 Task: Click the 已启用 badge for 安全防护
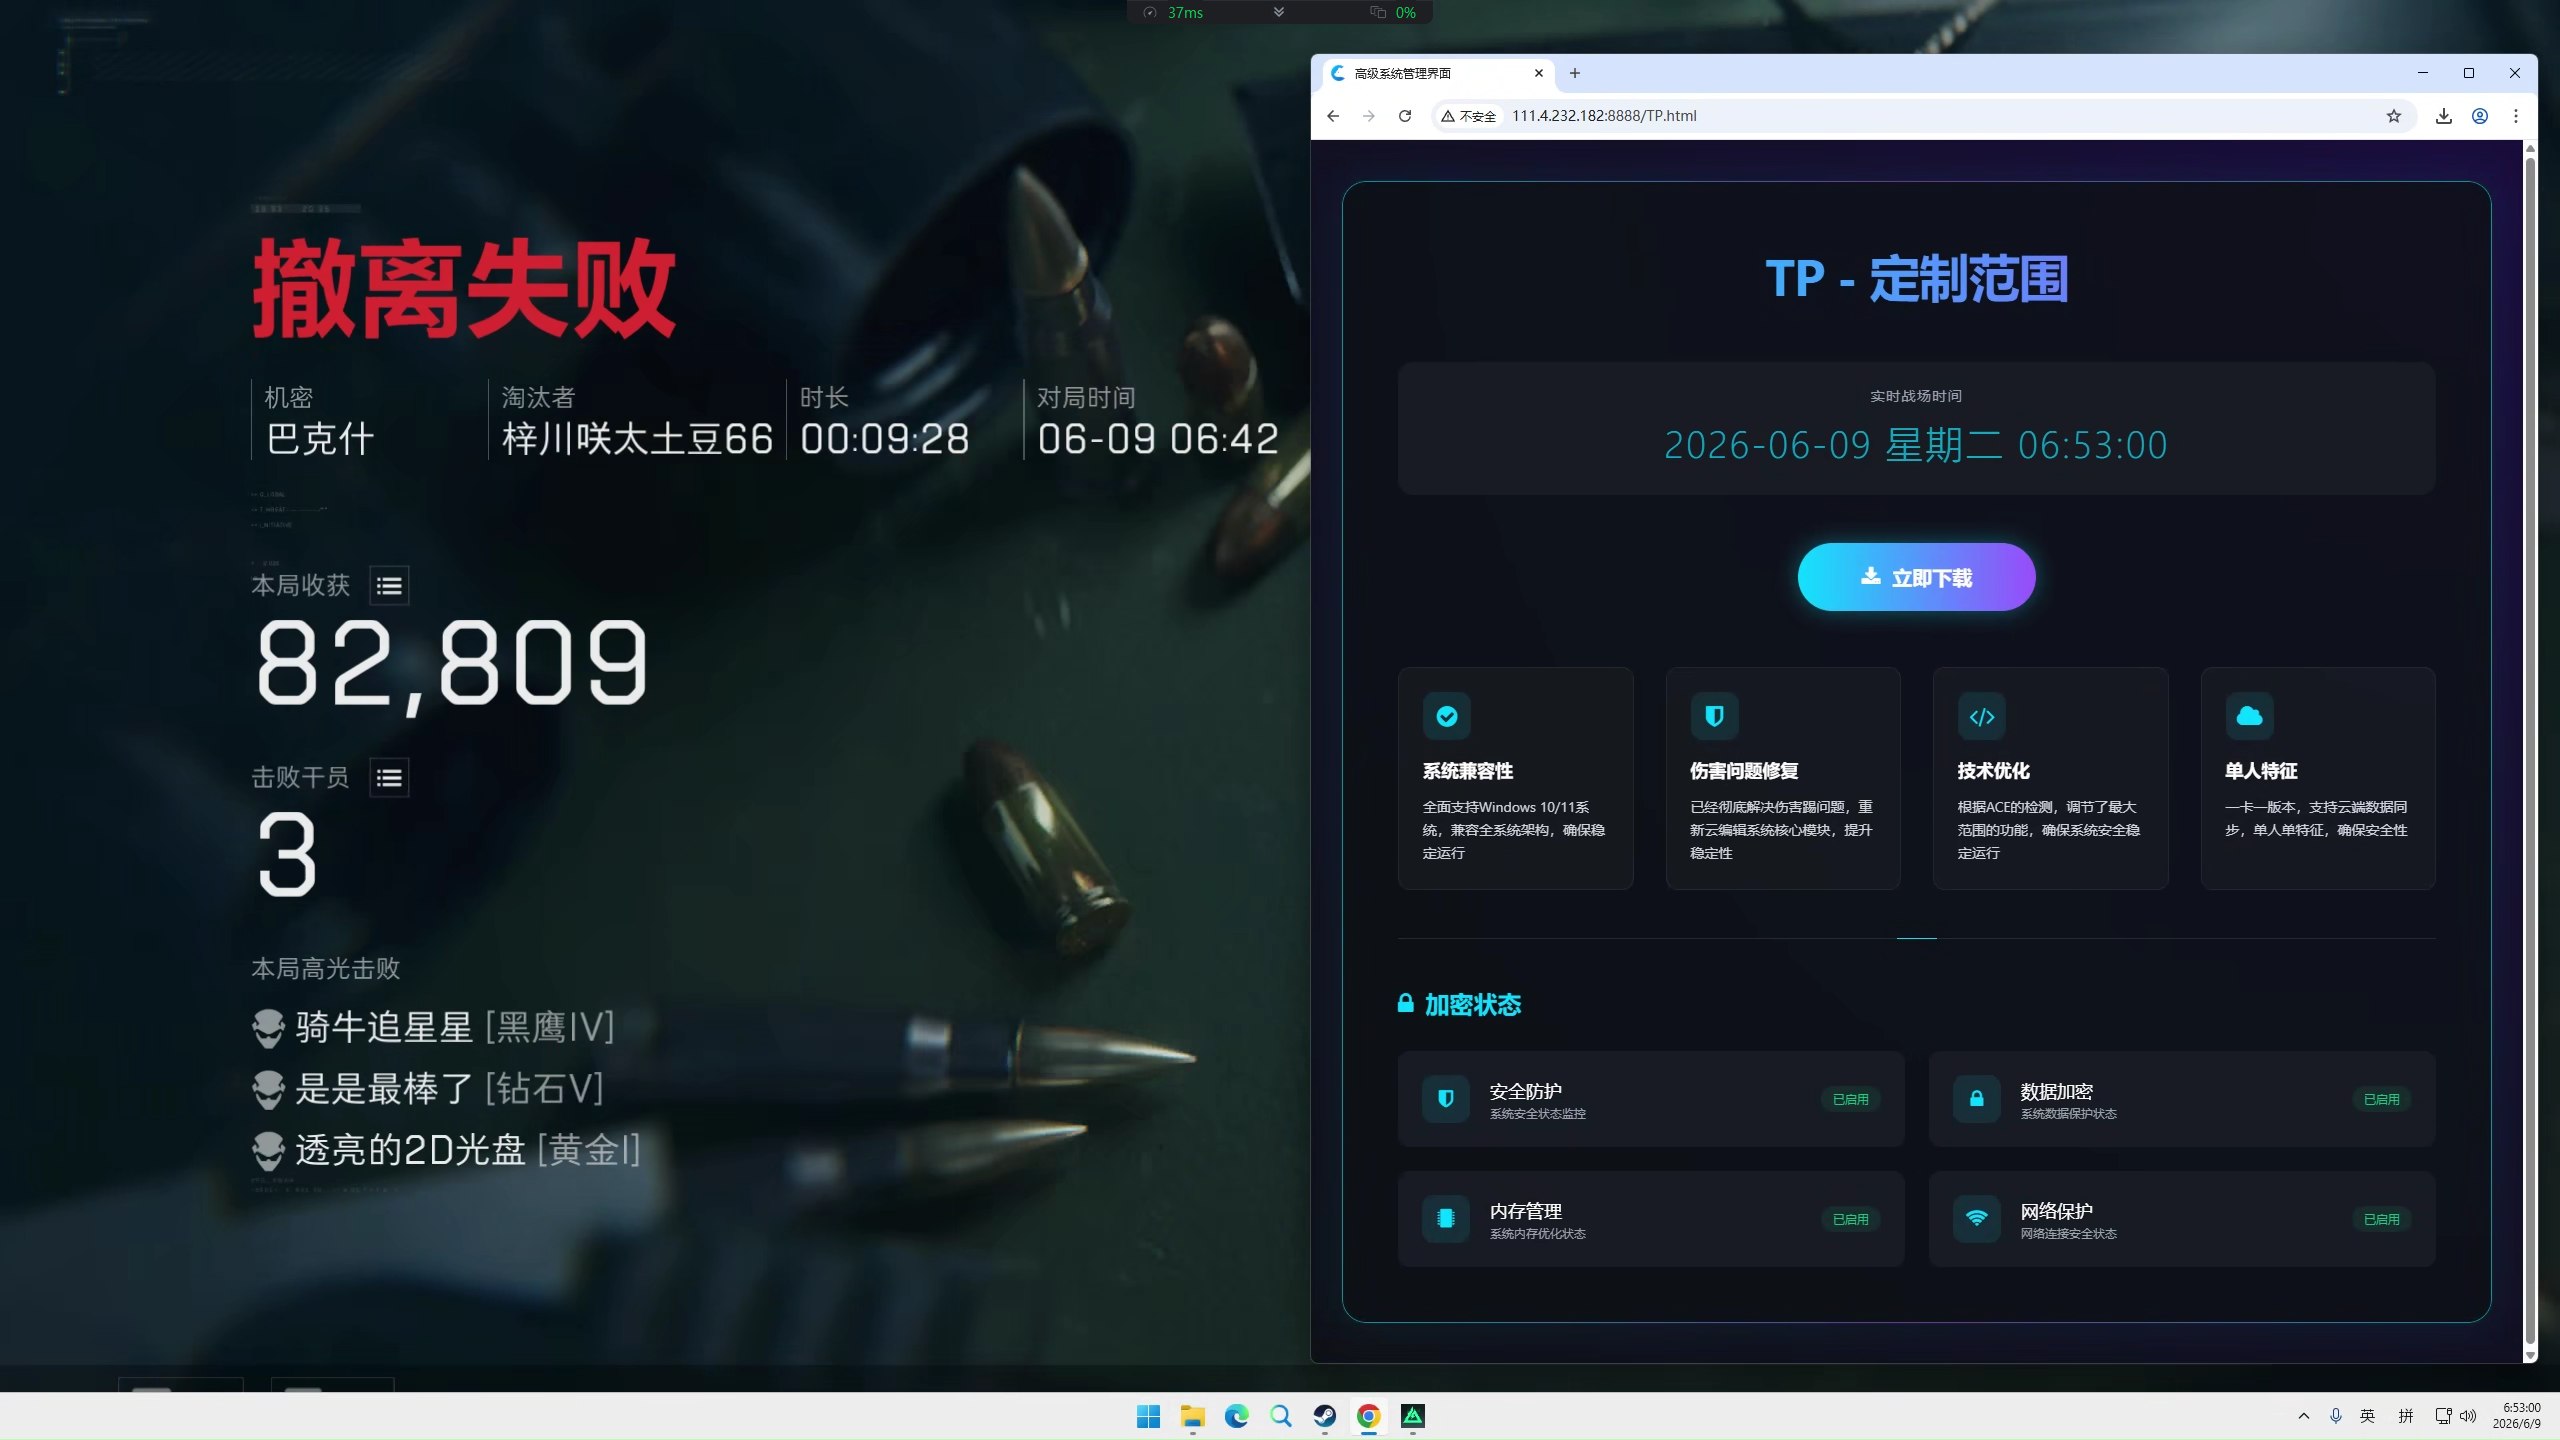pos(1850,1099)
